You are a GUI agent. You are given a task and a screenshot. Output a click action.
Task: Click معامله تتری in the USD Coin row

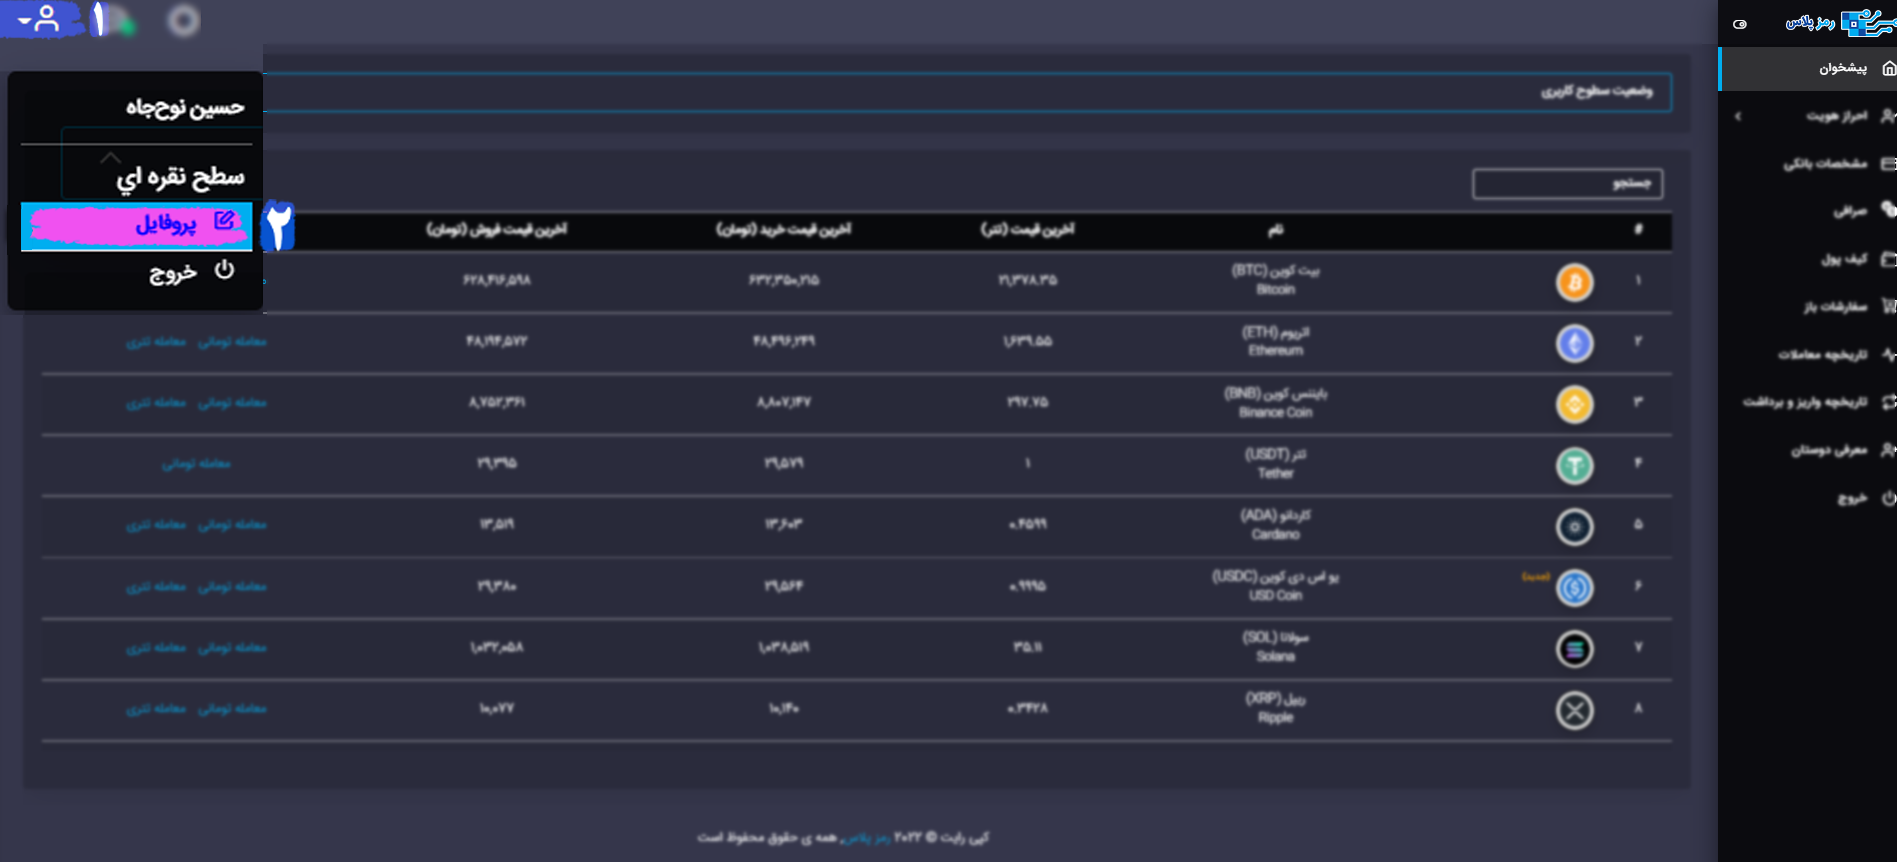[156, 587]
